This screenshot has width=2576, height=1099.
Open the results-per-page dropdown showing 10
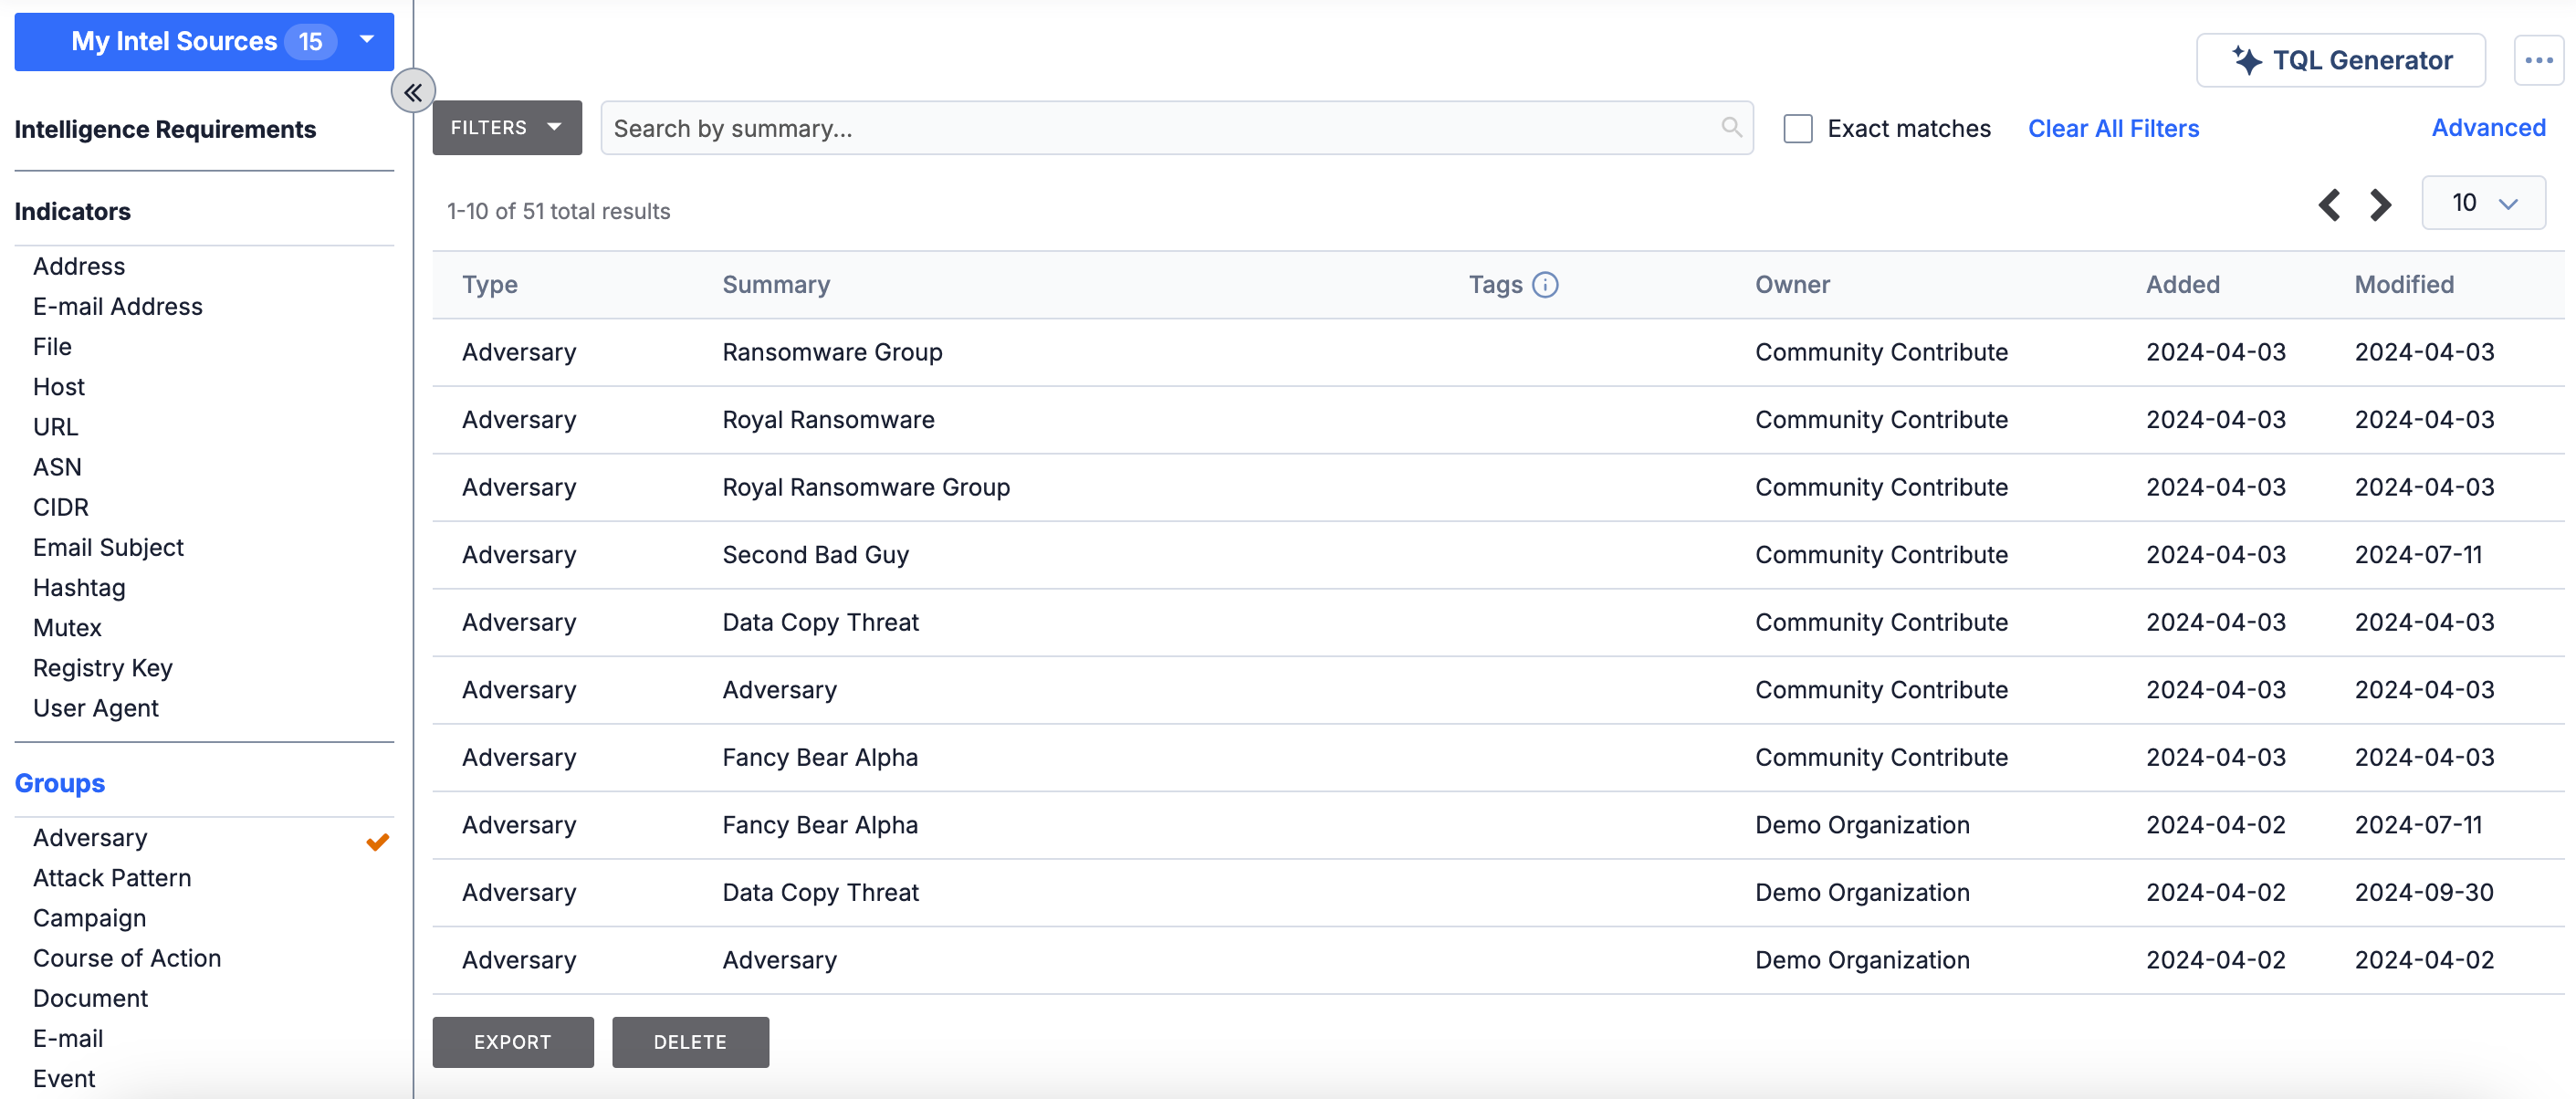pyautogui.click(x=2484, y=202)
